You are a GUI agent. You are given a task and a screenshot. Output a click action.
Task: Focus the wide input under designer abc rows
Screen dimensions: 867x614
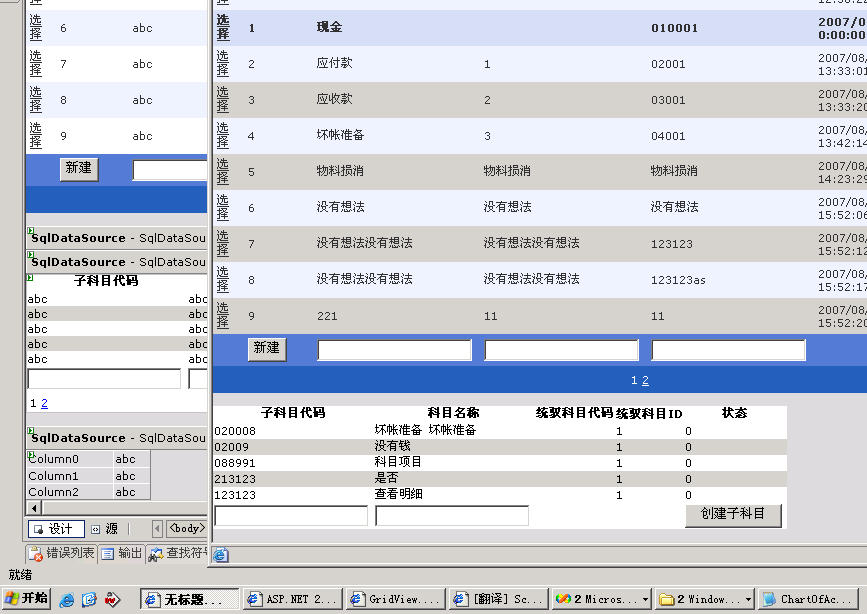point(104,378)
